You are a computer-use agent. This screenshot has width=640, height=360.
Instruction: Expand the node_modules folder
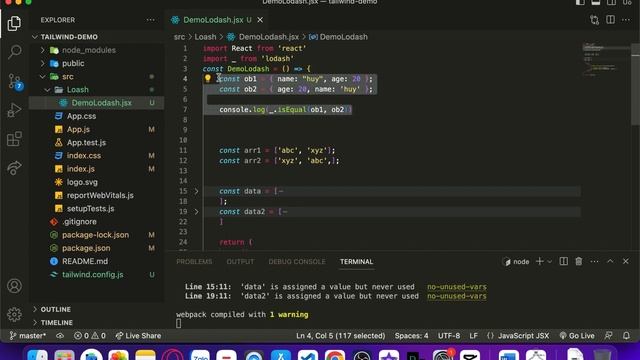click(89, 50)
